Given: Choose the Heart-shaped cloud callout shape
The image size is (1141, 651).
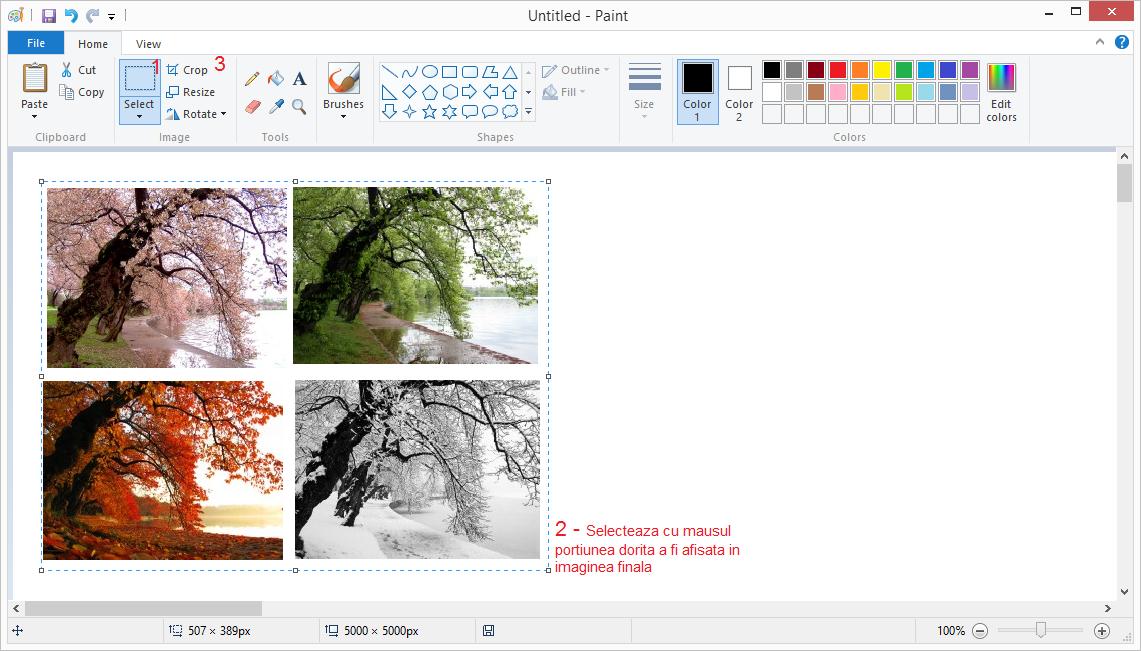Looking at the screenshot, I should click(510, 111).
